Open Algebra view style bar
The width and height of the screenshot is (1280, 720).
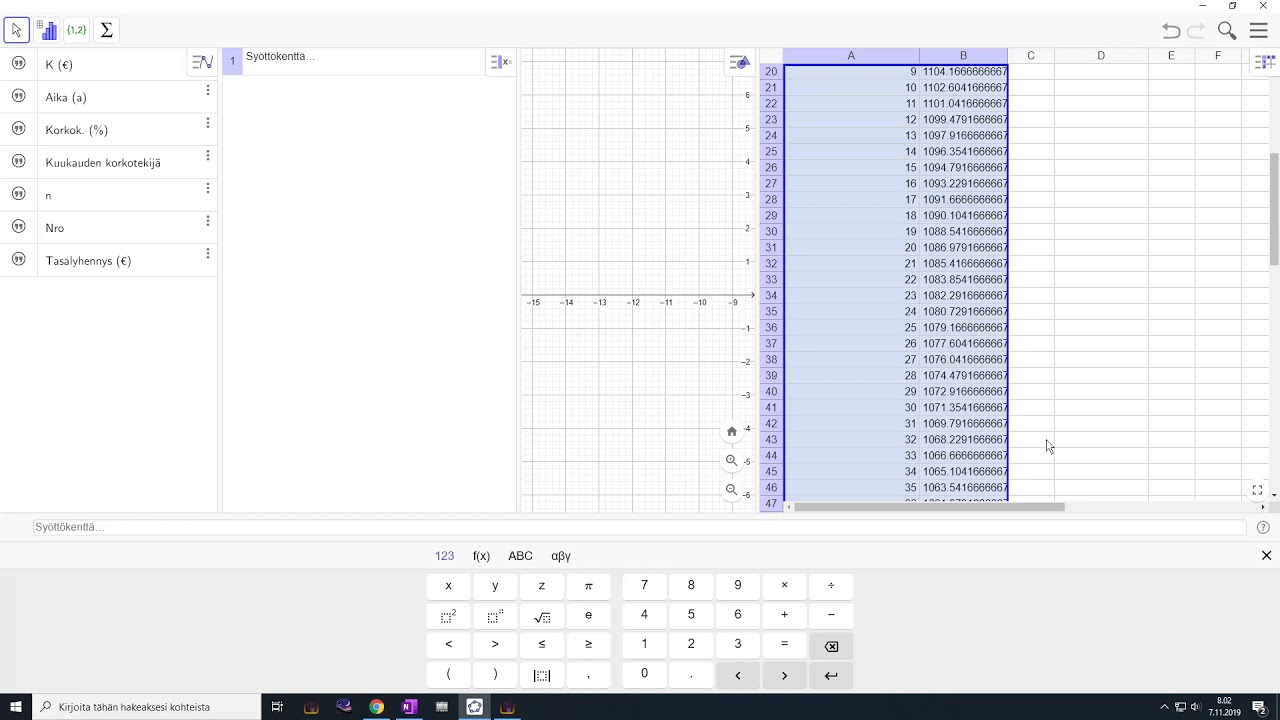202,62
